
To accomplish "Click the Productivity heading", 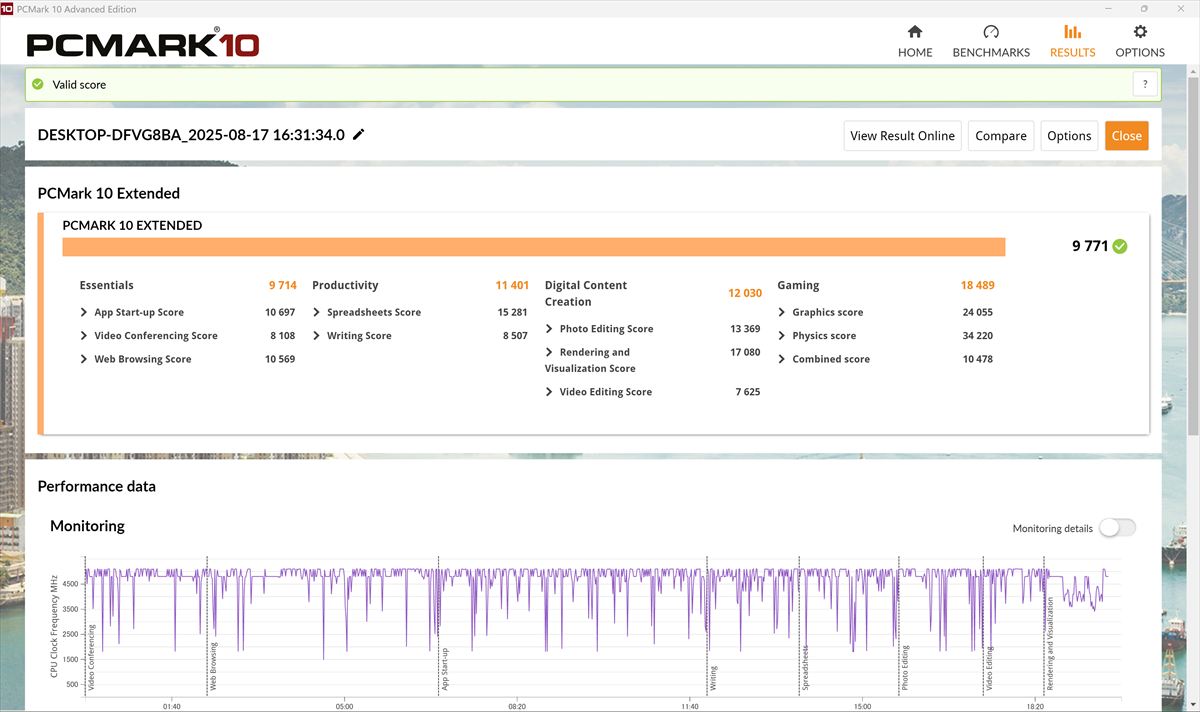I will [345, 285].
